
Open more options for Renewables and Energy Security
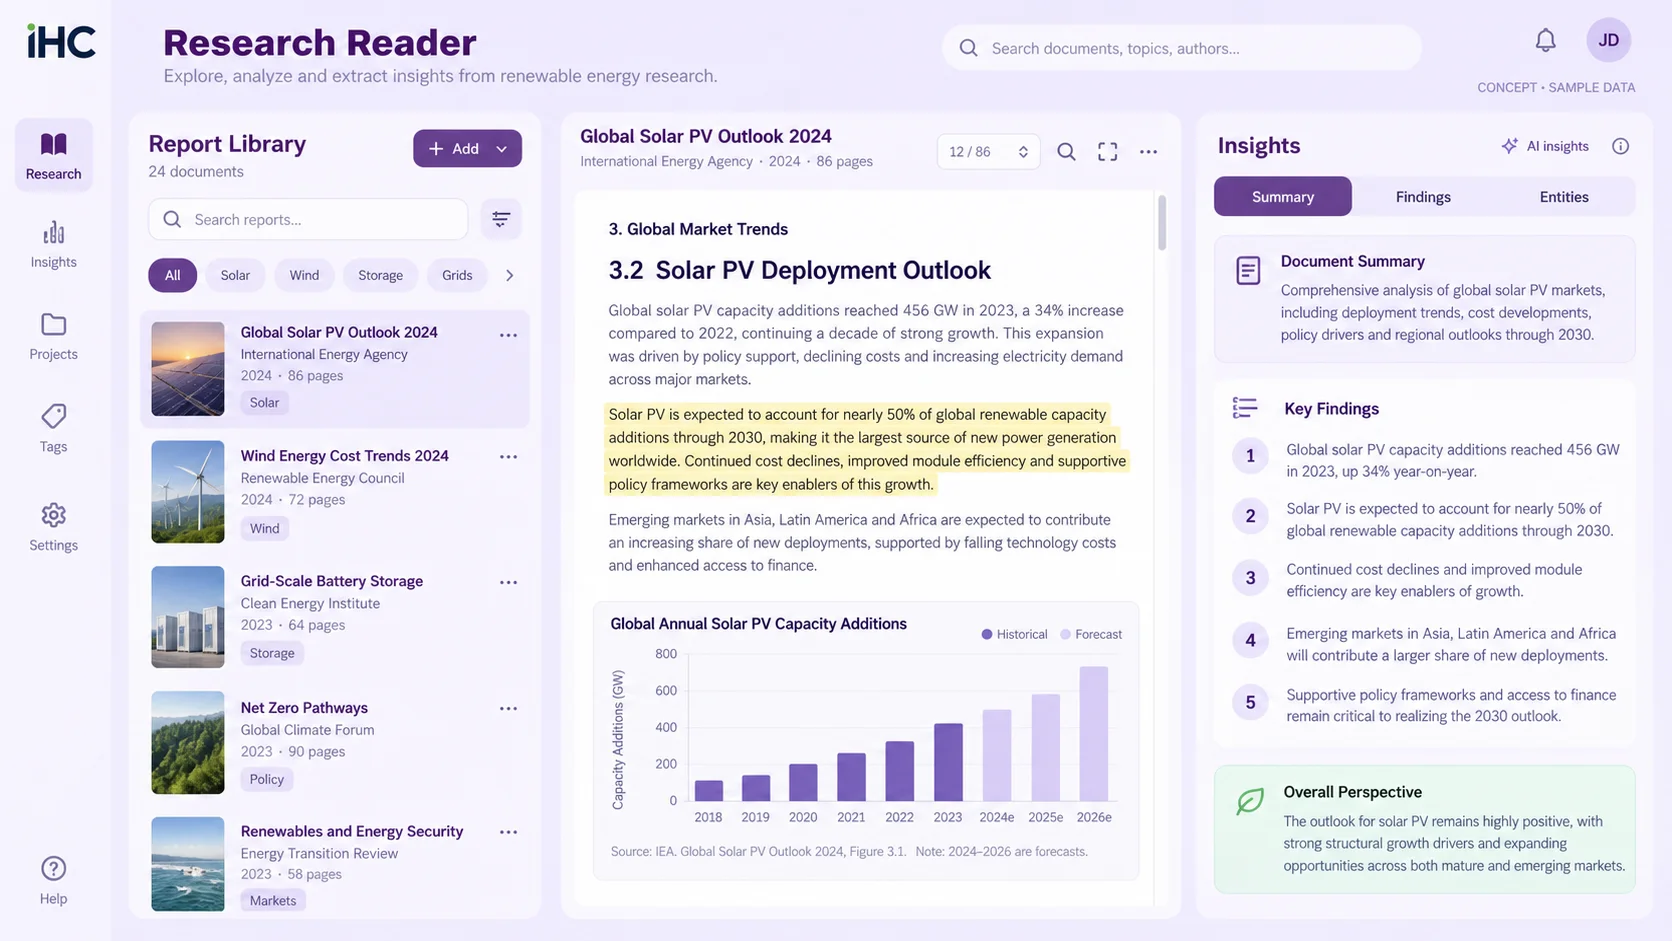coord(508,832)
